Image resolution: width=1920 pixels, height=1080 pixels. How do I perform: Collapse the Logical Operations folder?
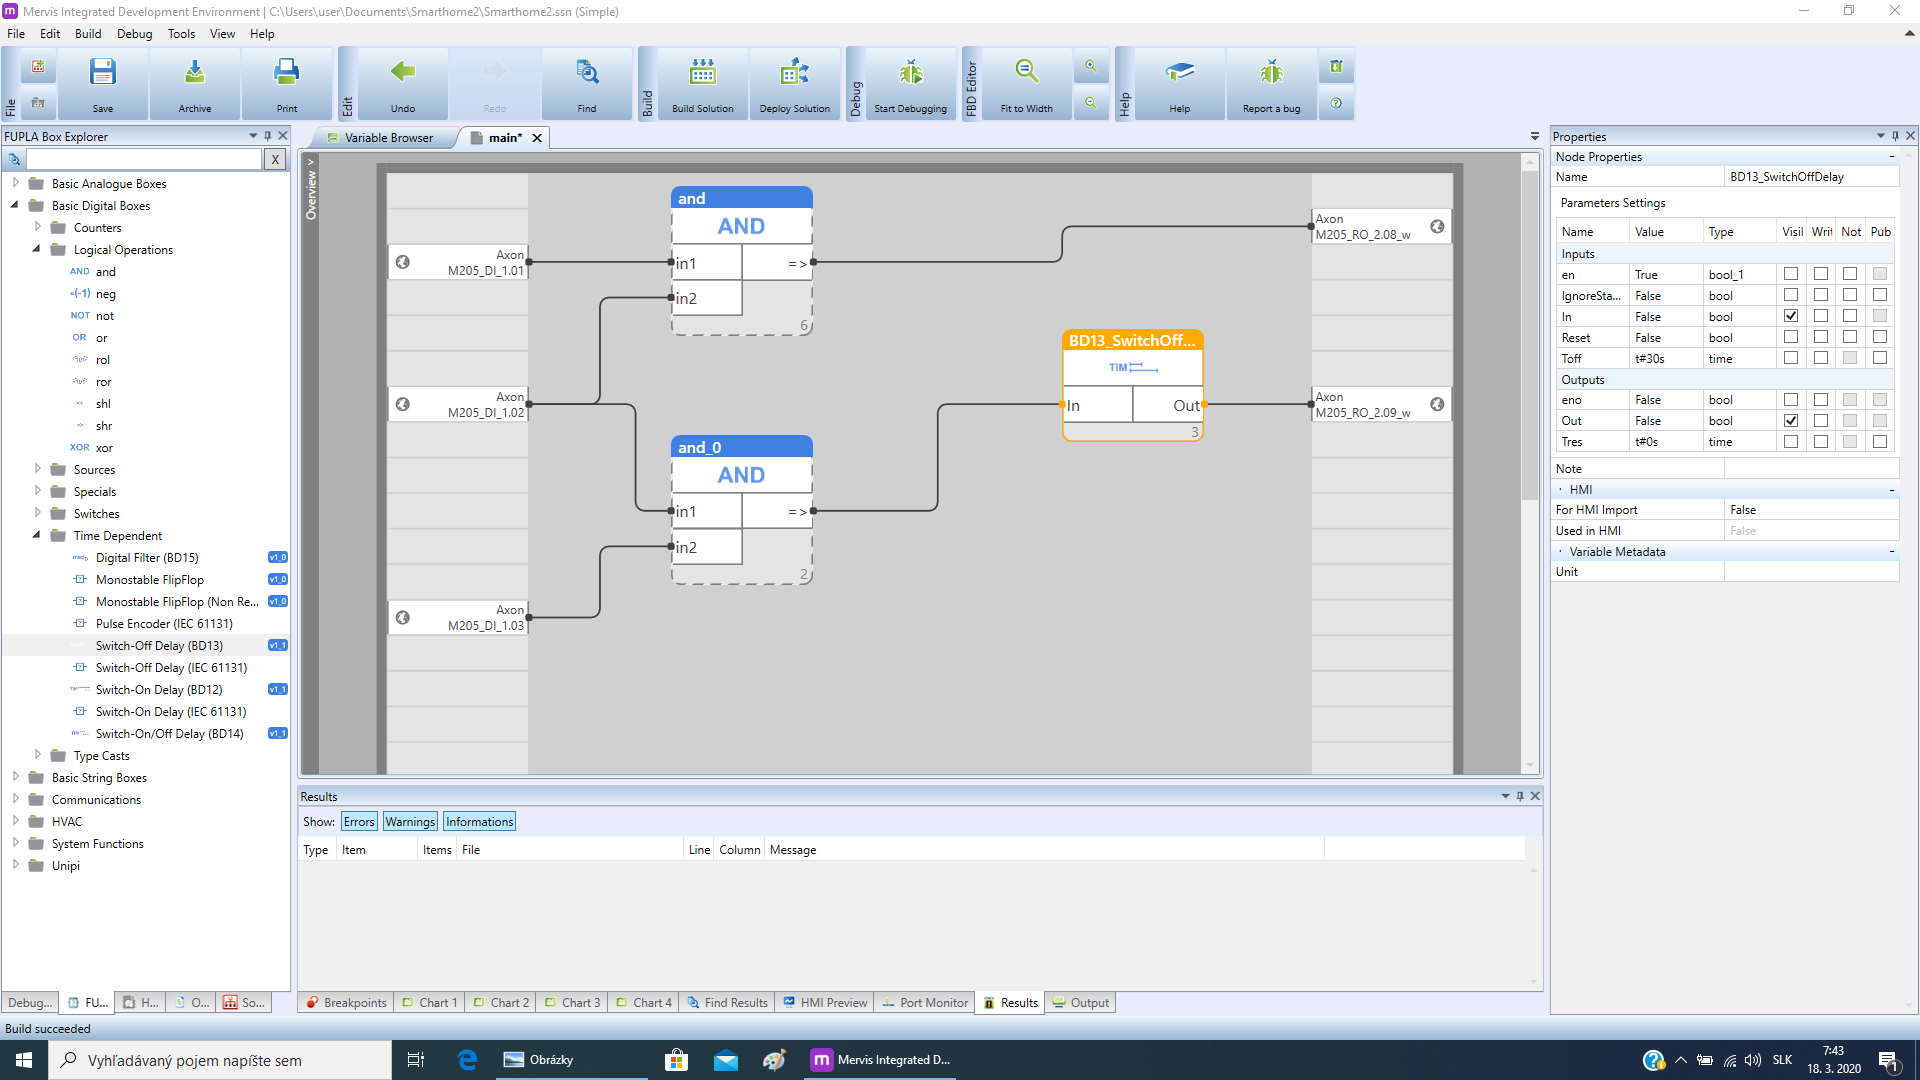(x=37, y=249)
